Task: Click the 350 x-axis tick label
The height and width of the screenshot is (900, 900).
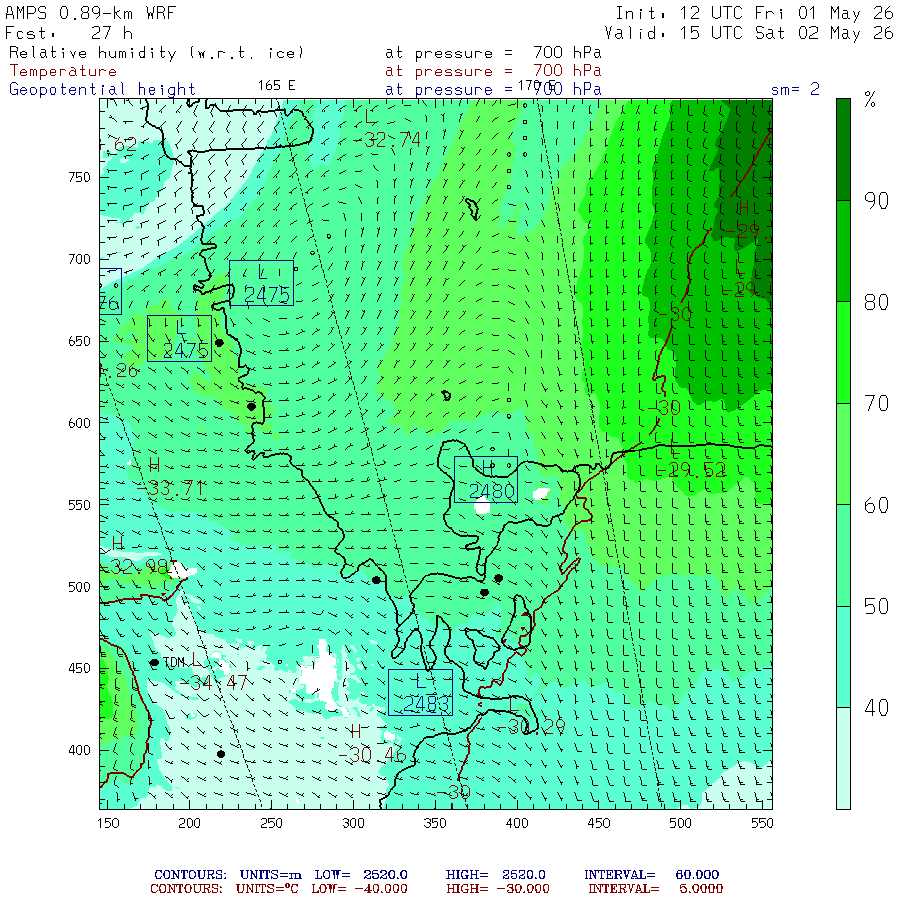Action: click(x=435, y=823)
